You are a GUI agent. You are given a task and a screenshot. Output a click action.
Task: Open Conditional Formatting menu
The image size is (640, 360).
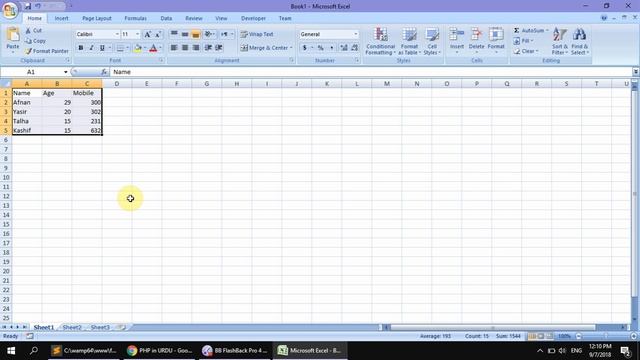tap(380, 41)
